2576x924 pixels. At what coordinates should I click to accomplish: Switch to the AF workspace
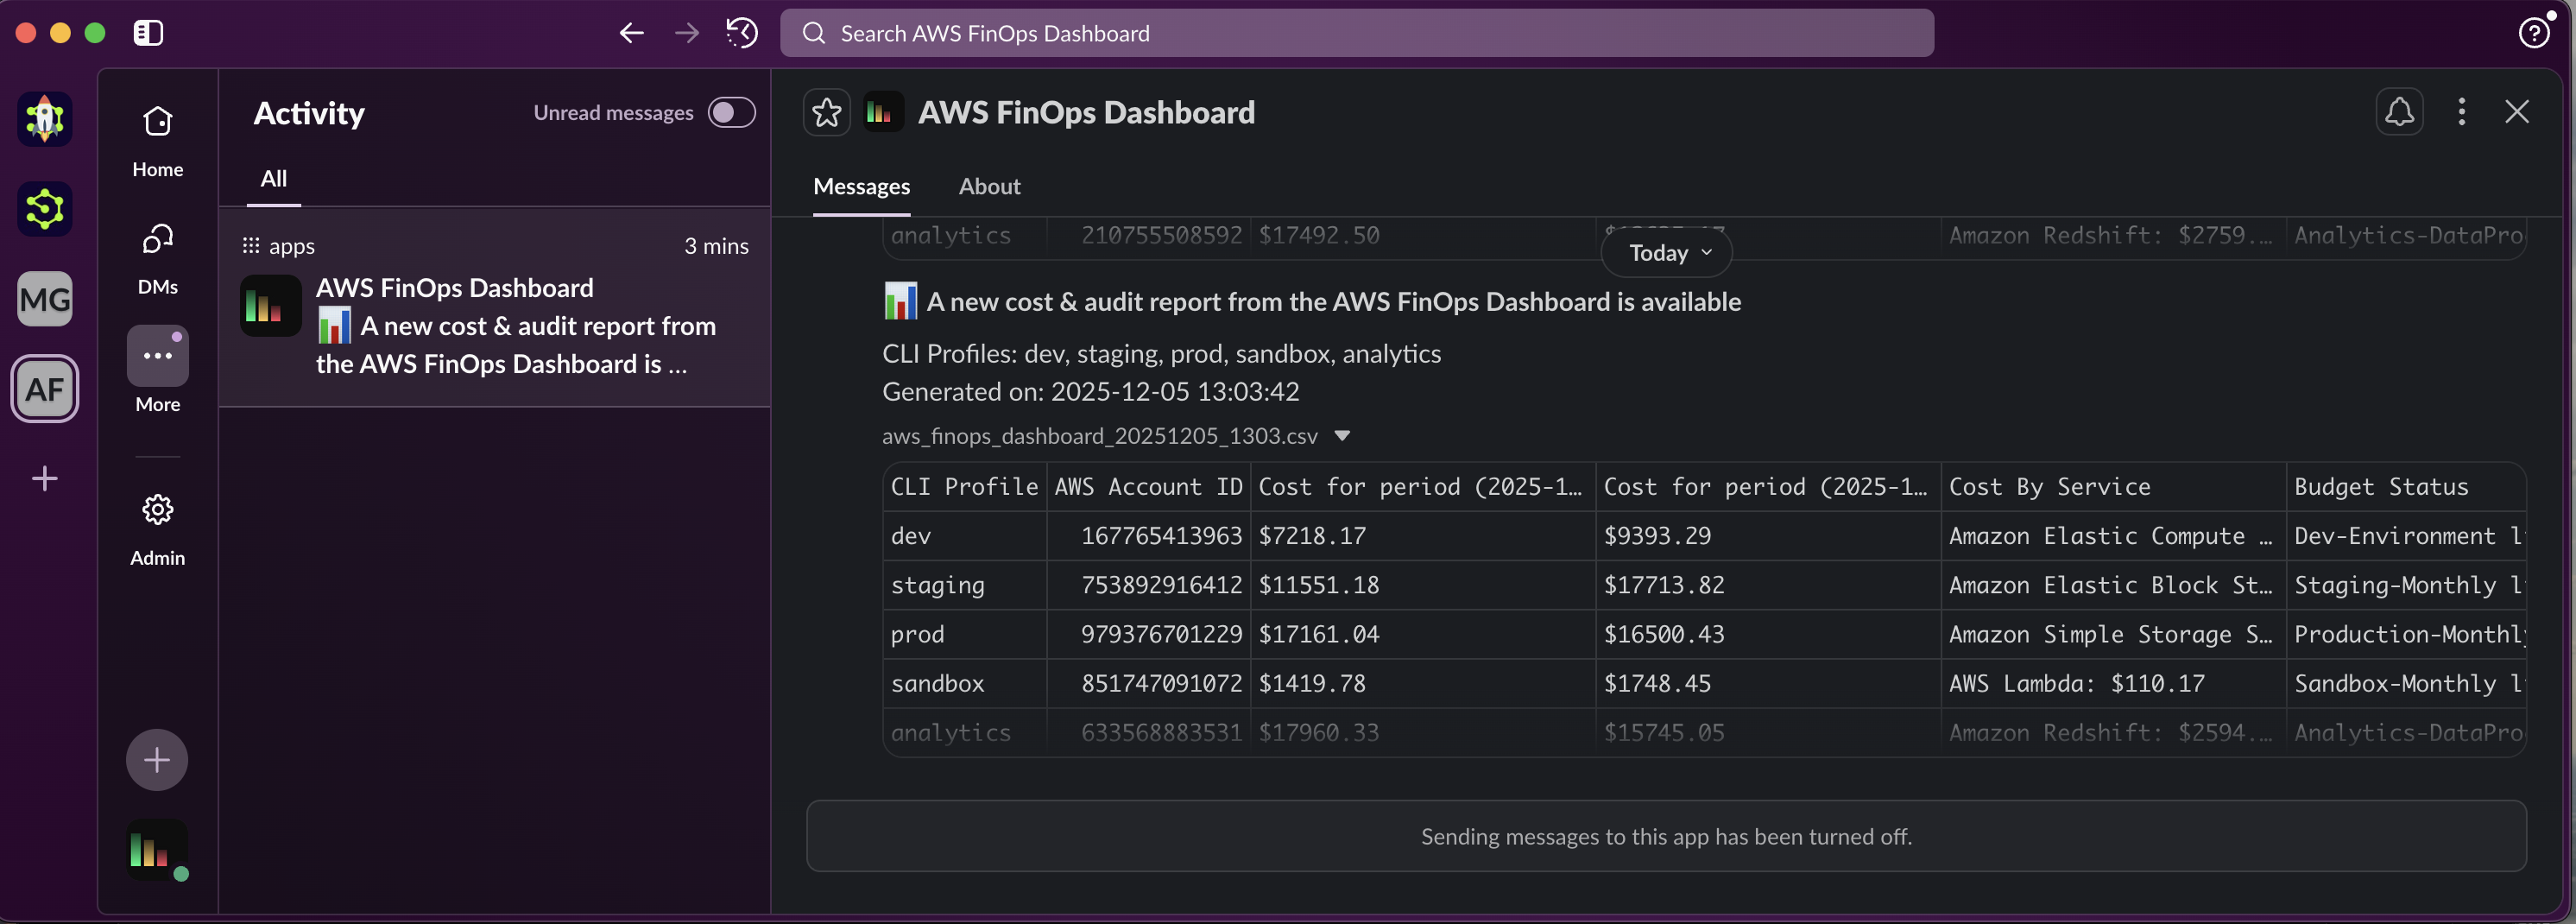tap(45, 389)
